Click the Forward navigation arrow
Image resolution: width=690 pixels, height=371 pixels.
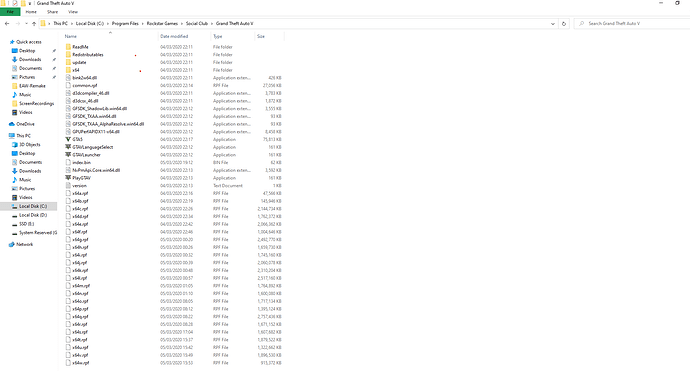coord(18,24)
